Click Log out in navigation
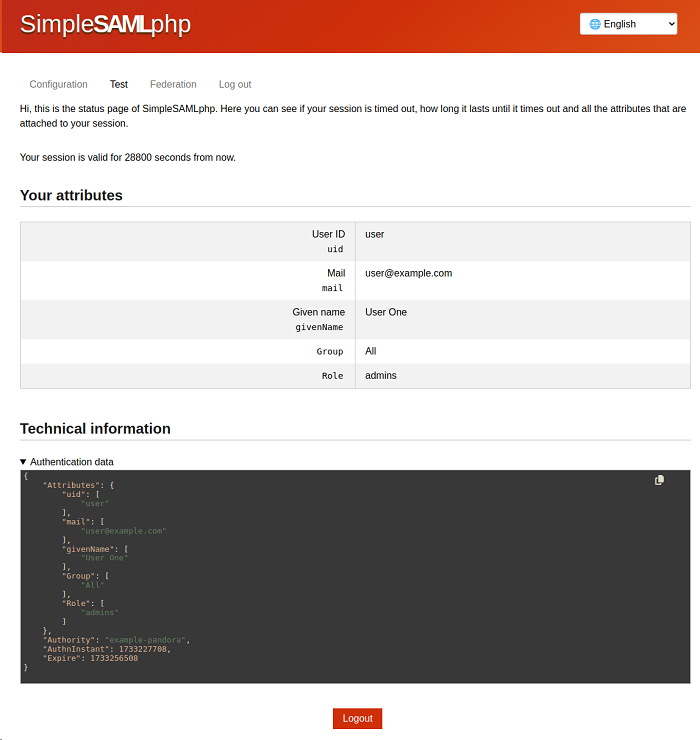Screen dimensions: 700x740 (235, 84)
